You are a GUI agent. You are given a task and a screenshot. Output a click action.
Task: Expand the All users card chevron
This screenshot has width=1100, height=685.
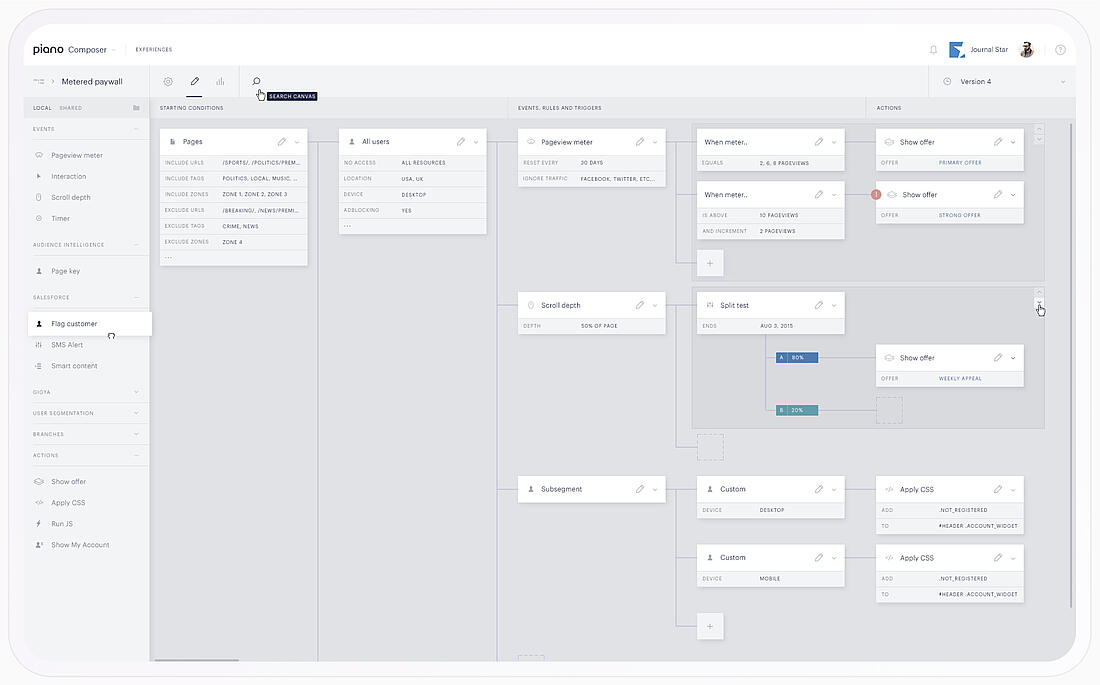pos(476,142)
